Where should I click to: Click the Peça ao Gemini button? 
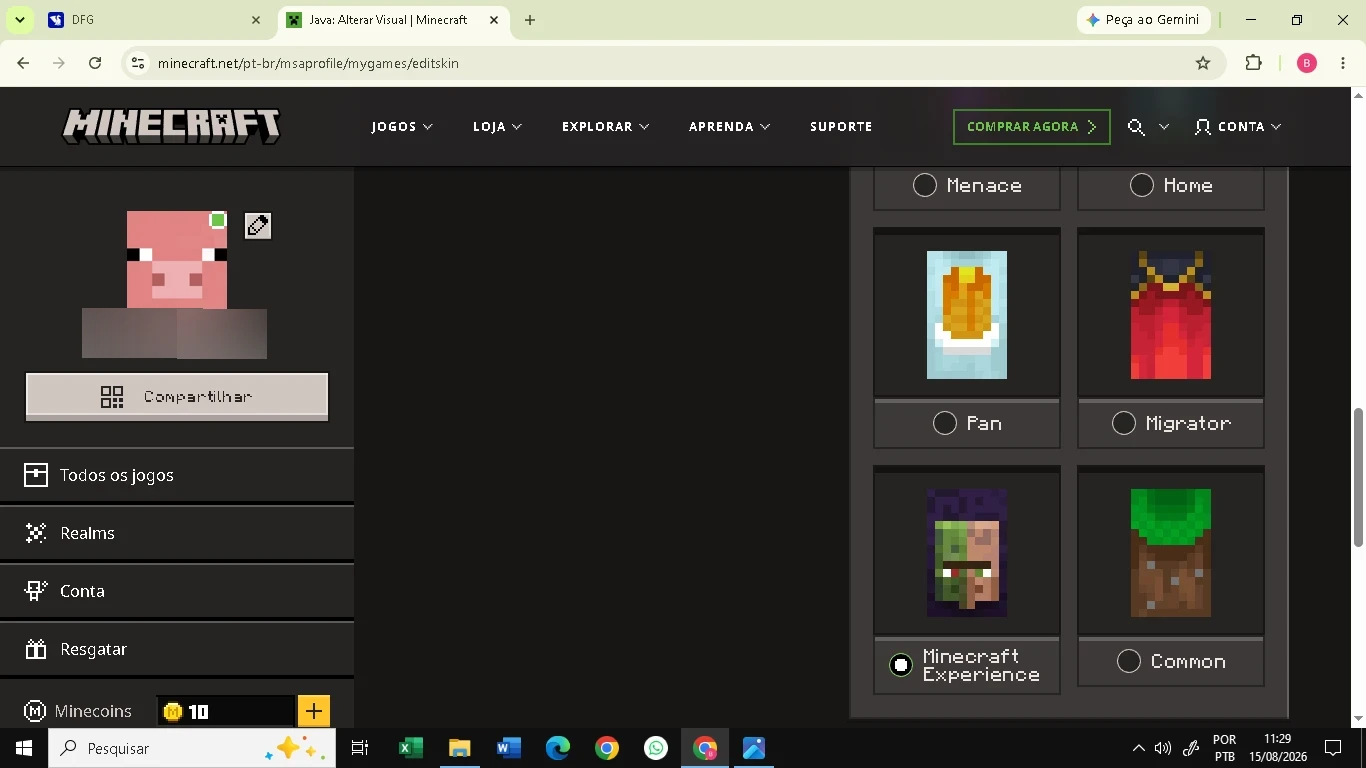1144,20
